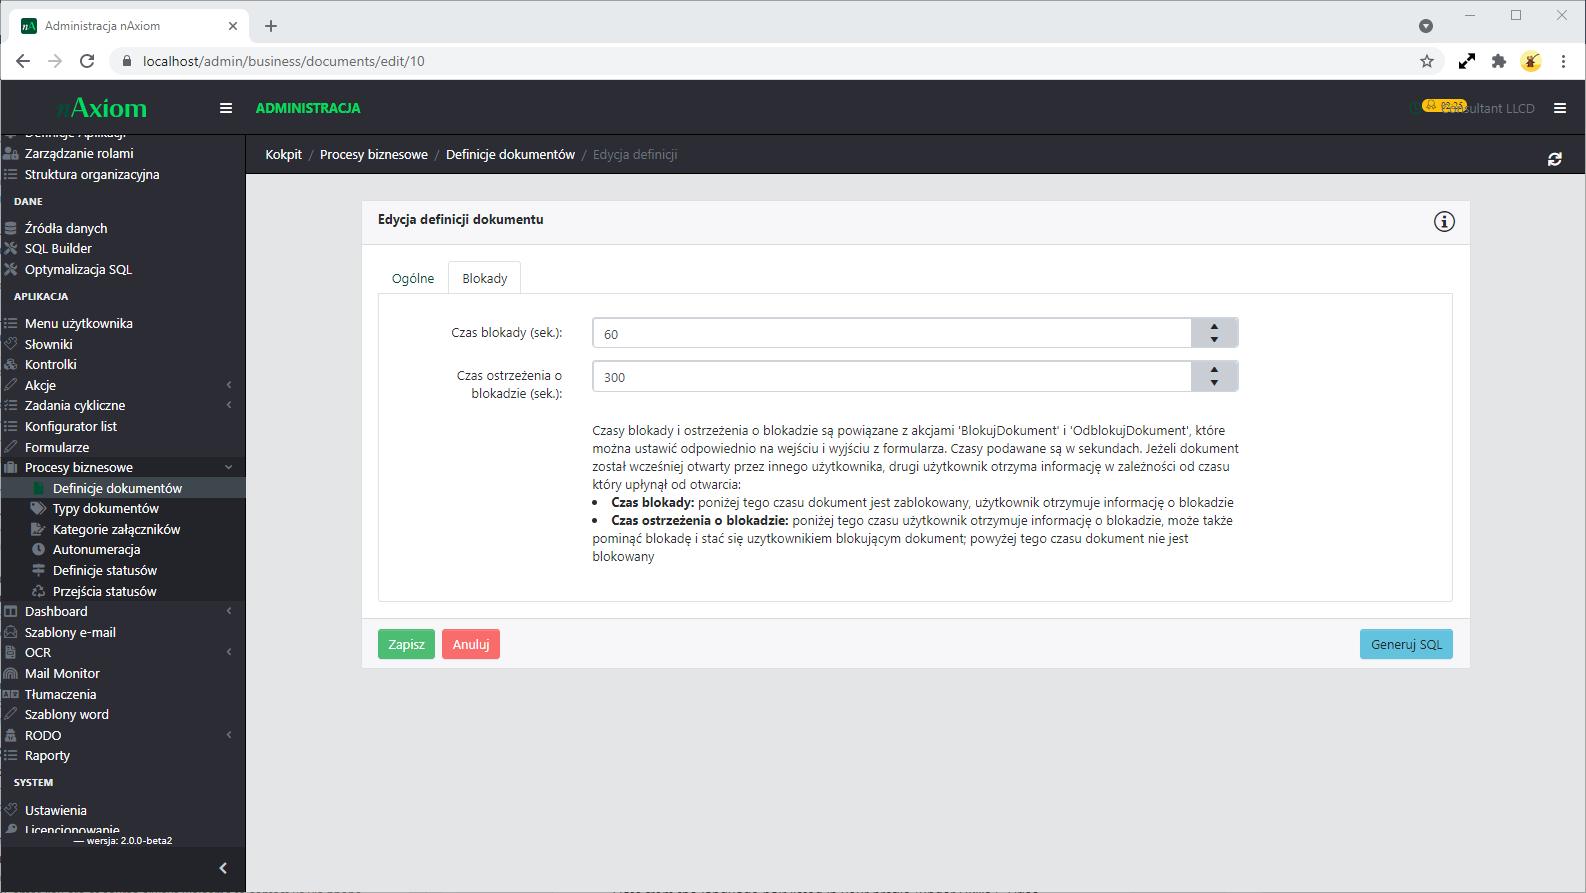The height and width of the screenshot is (893, 1586).
Task: Click the Generuj SQL button
Action: 1406,644
